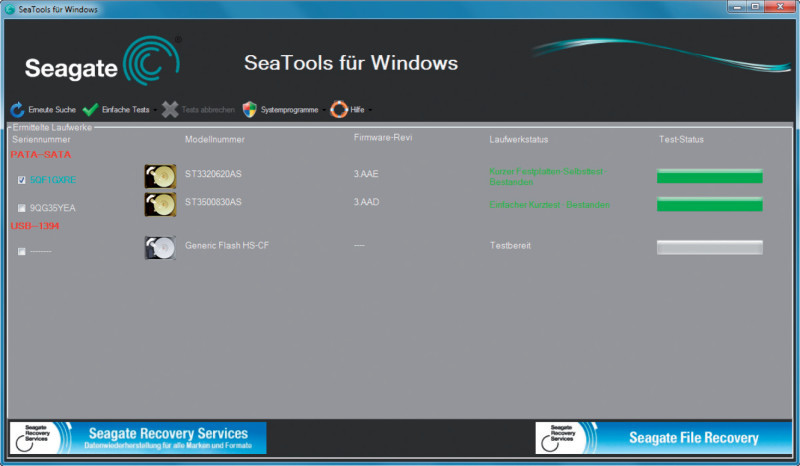Viewport: 800px width, 466px height.
Task: Click the Tests abbrechen label
Action: [x=208, y=110]
